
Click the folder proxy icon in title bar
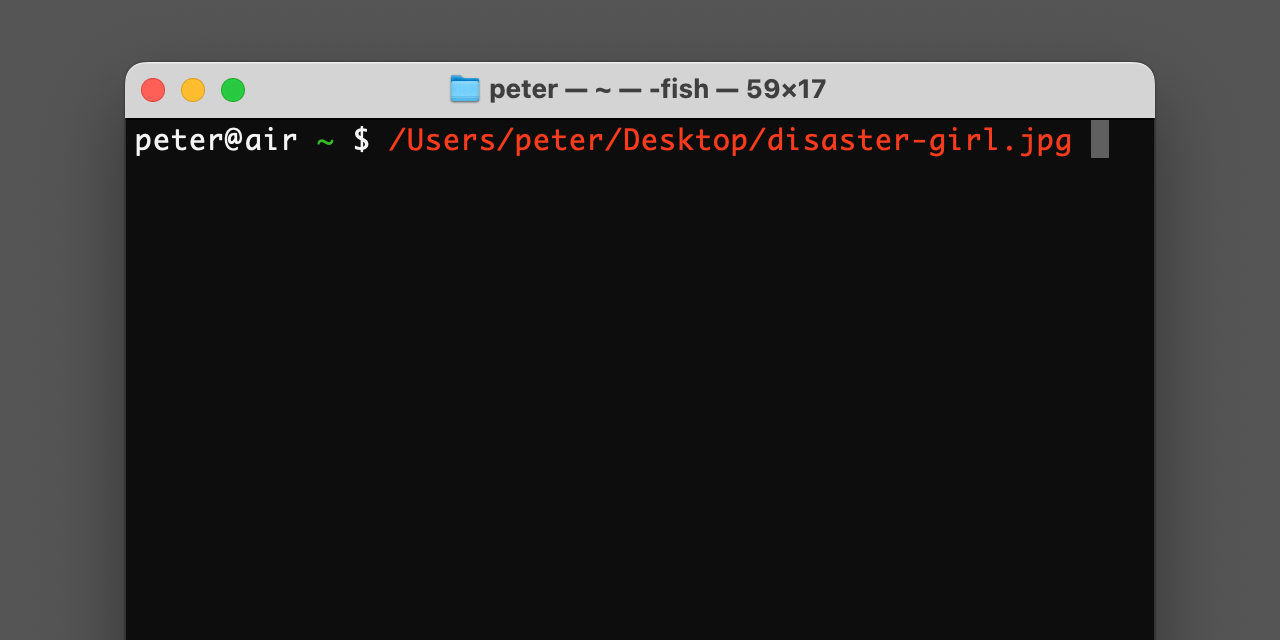[465, 89]
